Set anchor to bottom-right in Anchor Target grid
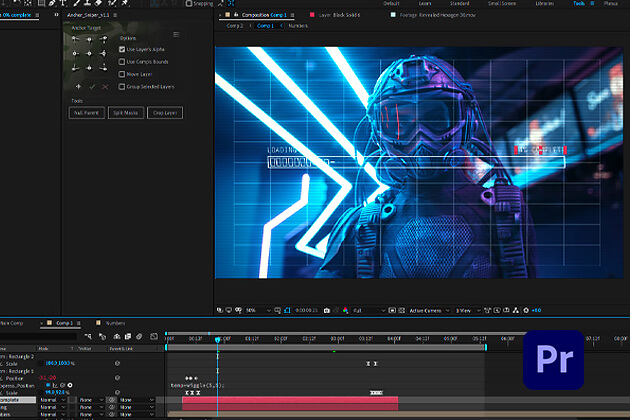Image resolution: width=630 pixels, height=420 pixels. pos(104,68)
